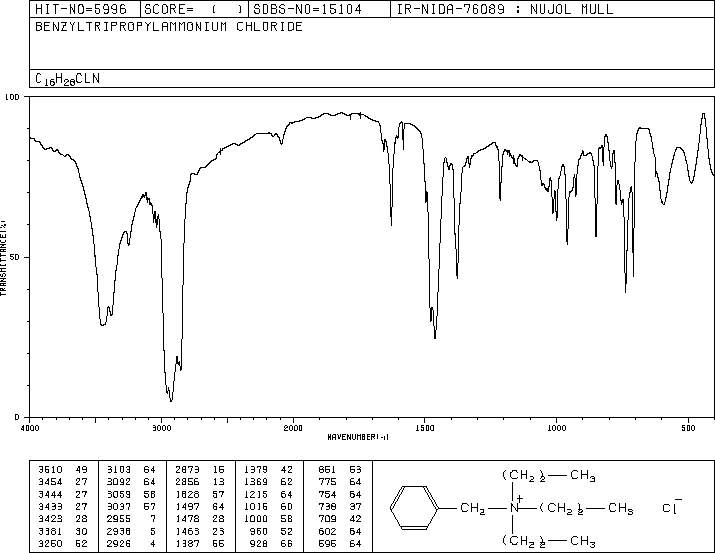Image resolution: width=715 pixels, height=553 pixels.
Task: Select the TRANSMITTANCE vertical axis title
Action: point(3,258)
